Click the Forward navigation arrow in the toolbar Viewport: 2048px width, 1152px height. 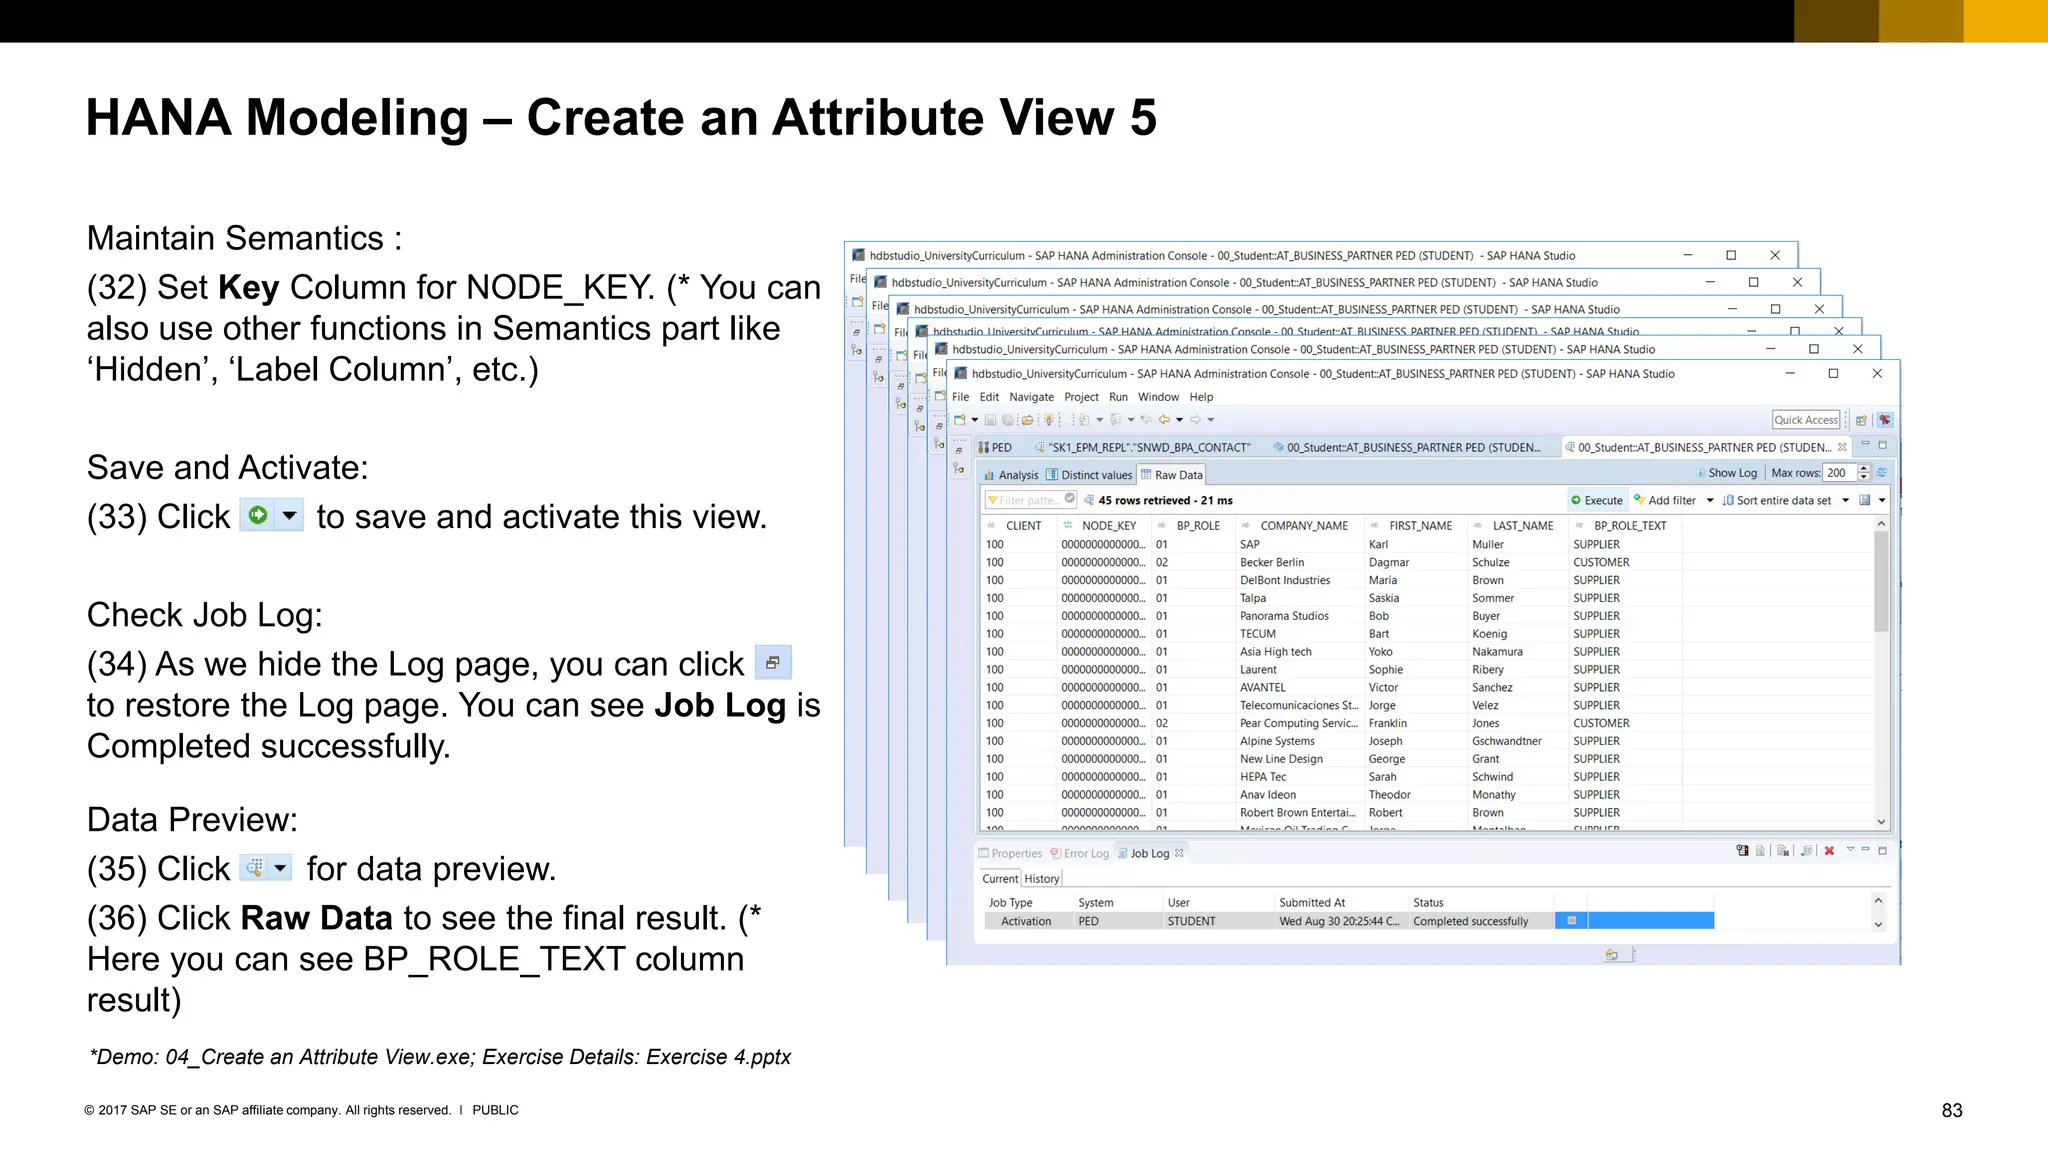pos(1195,420)
